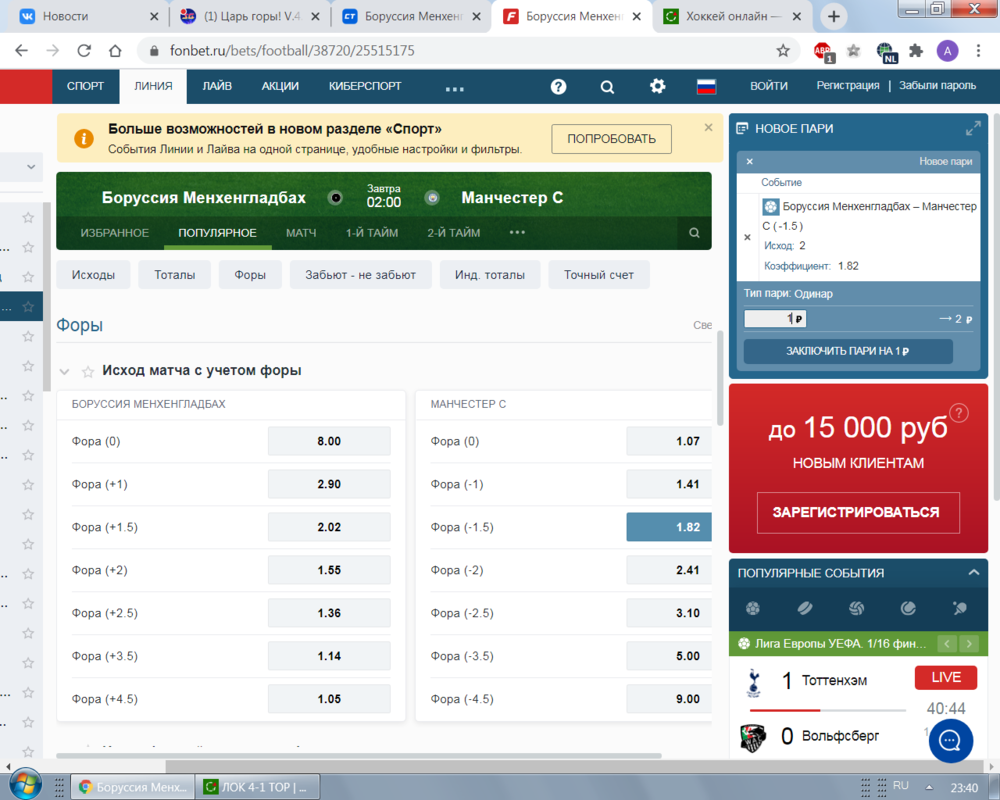Open live chat support bubble
Image resolution: width=1000 pixels, height=800 pixels.
coord(950,741)
